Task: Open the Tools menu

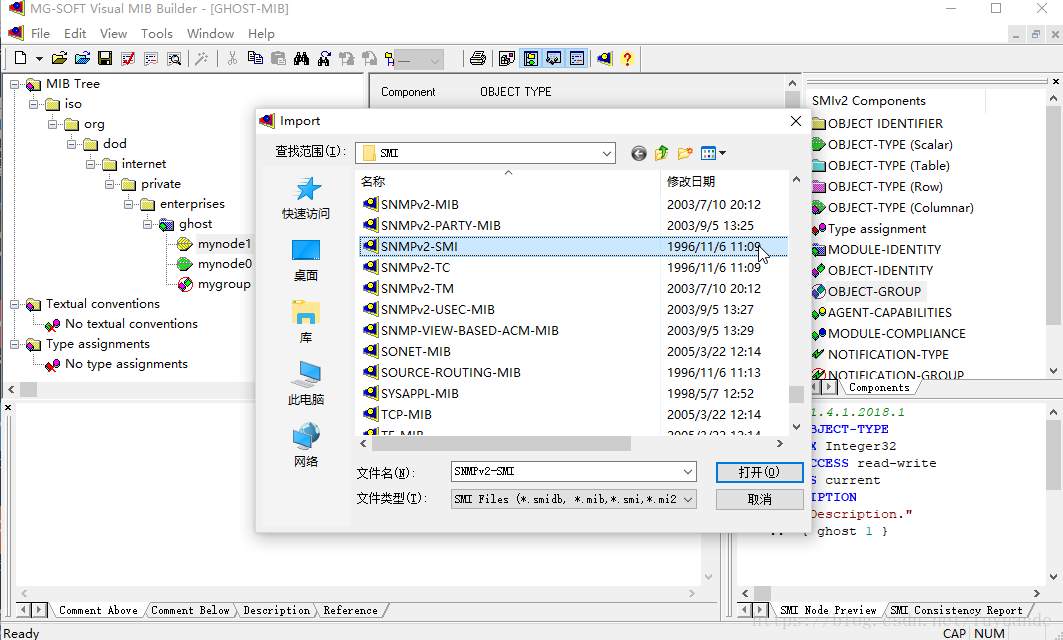Action: coord(157,34)
